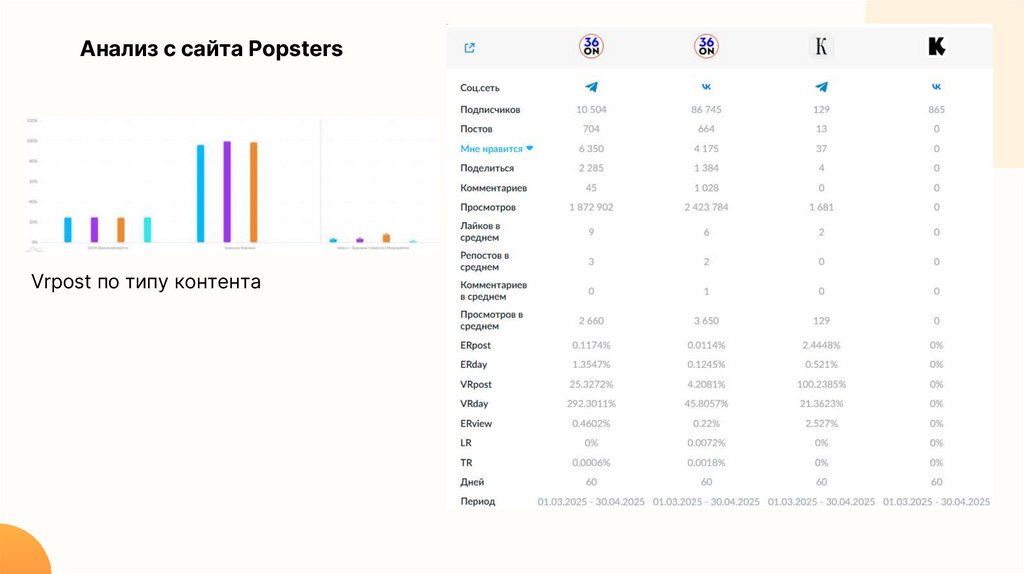Click the 'ERpost' row label
Viewport: 1024px width, 574px height.
point(475,345)
